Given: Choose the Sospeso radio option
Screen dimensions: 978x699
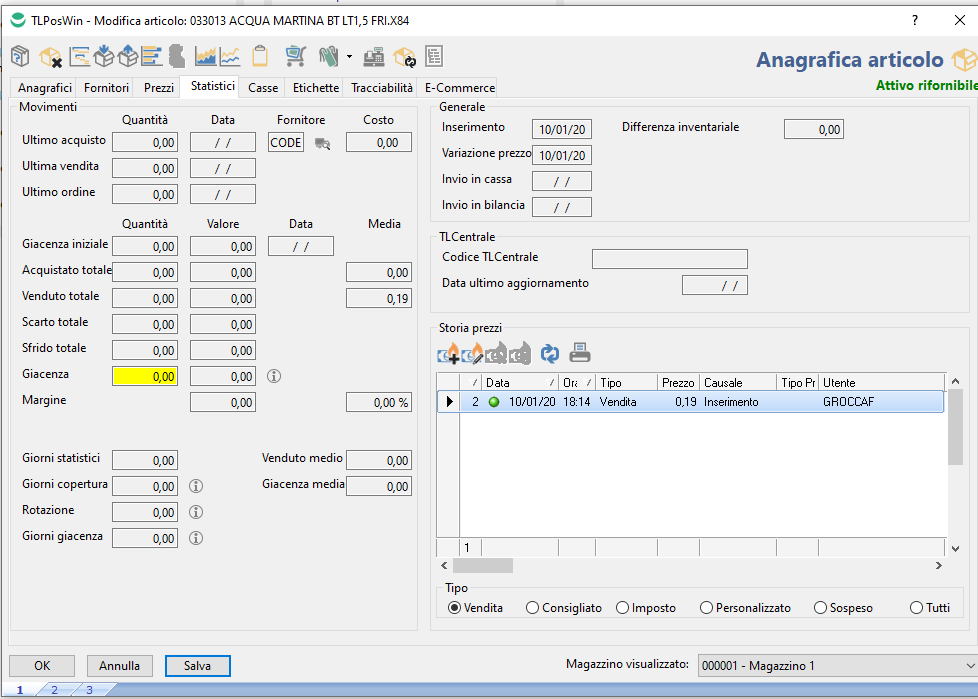Looking at the screenshot, I should coord(821,608).
